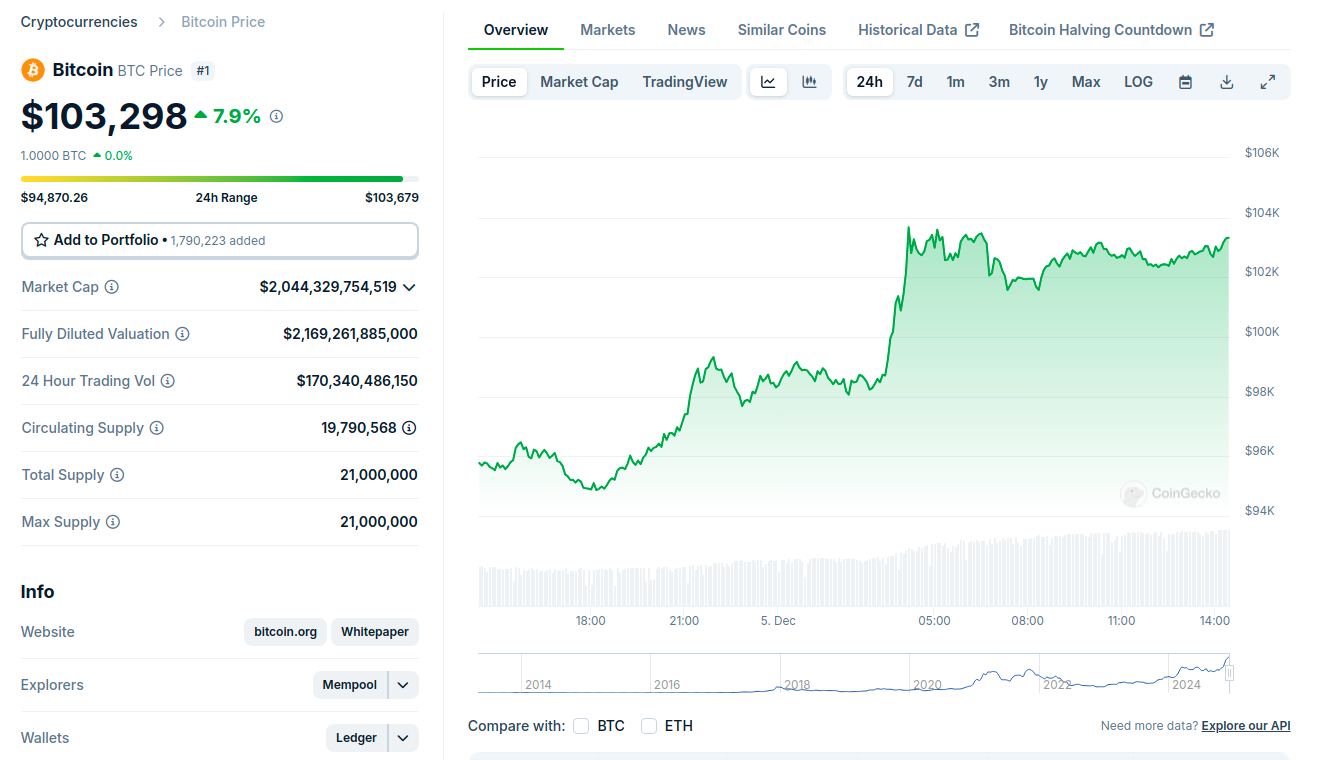Choose 1m time range
This screenshot has height=760, width=1318.
956,82
